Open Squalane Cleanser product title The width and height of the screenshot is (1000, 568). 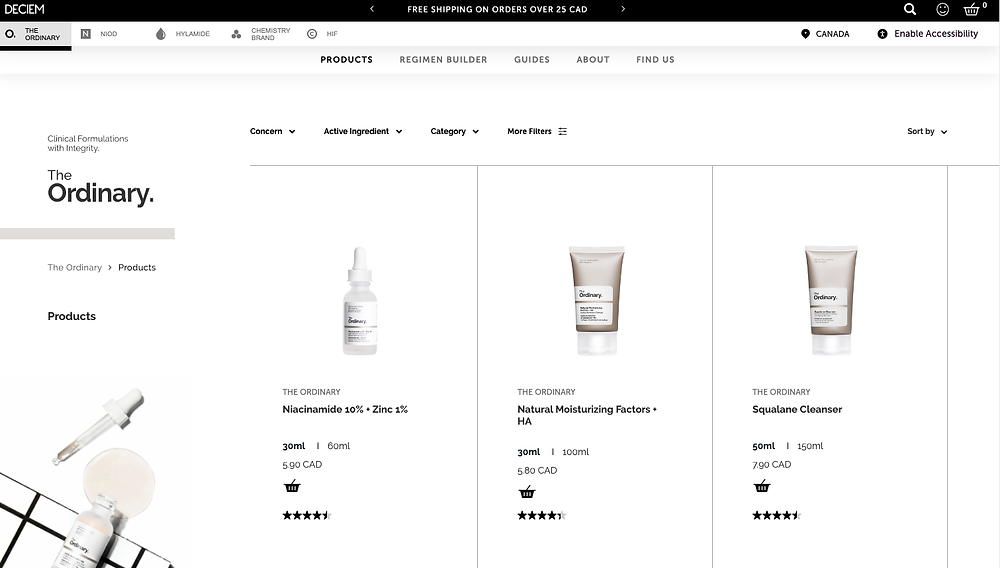797,409
